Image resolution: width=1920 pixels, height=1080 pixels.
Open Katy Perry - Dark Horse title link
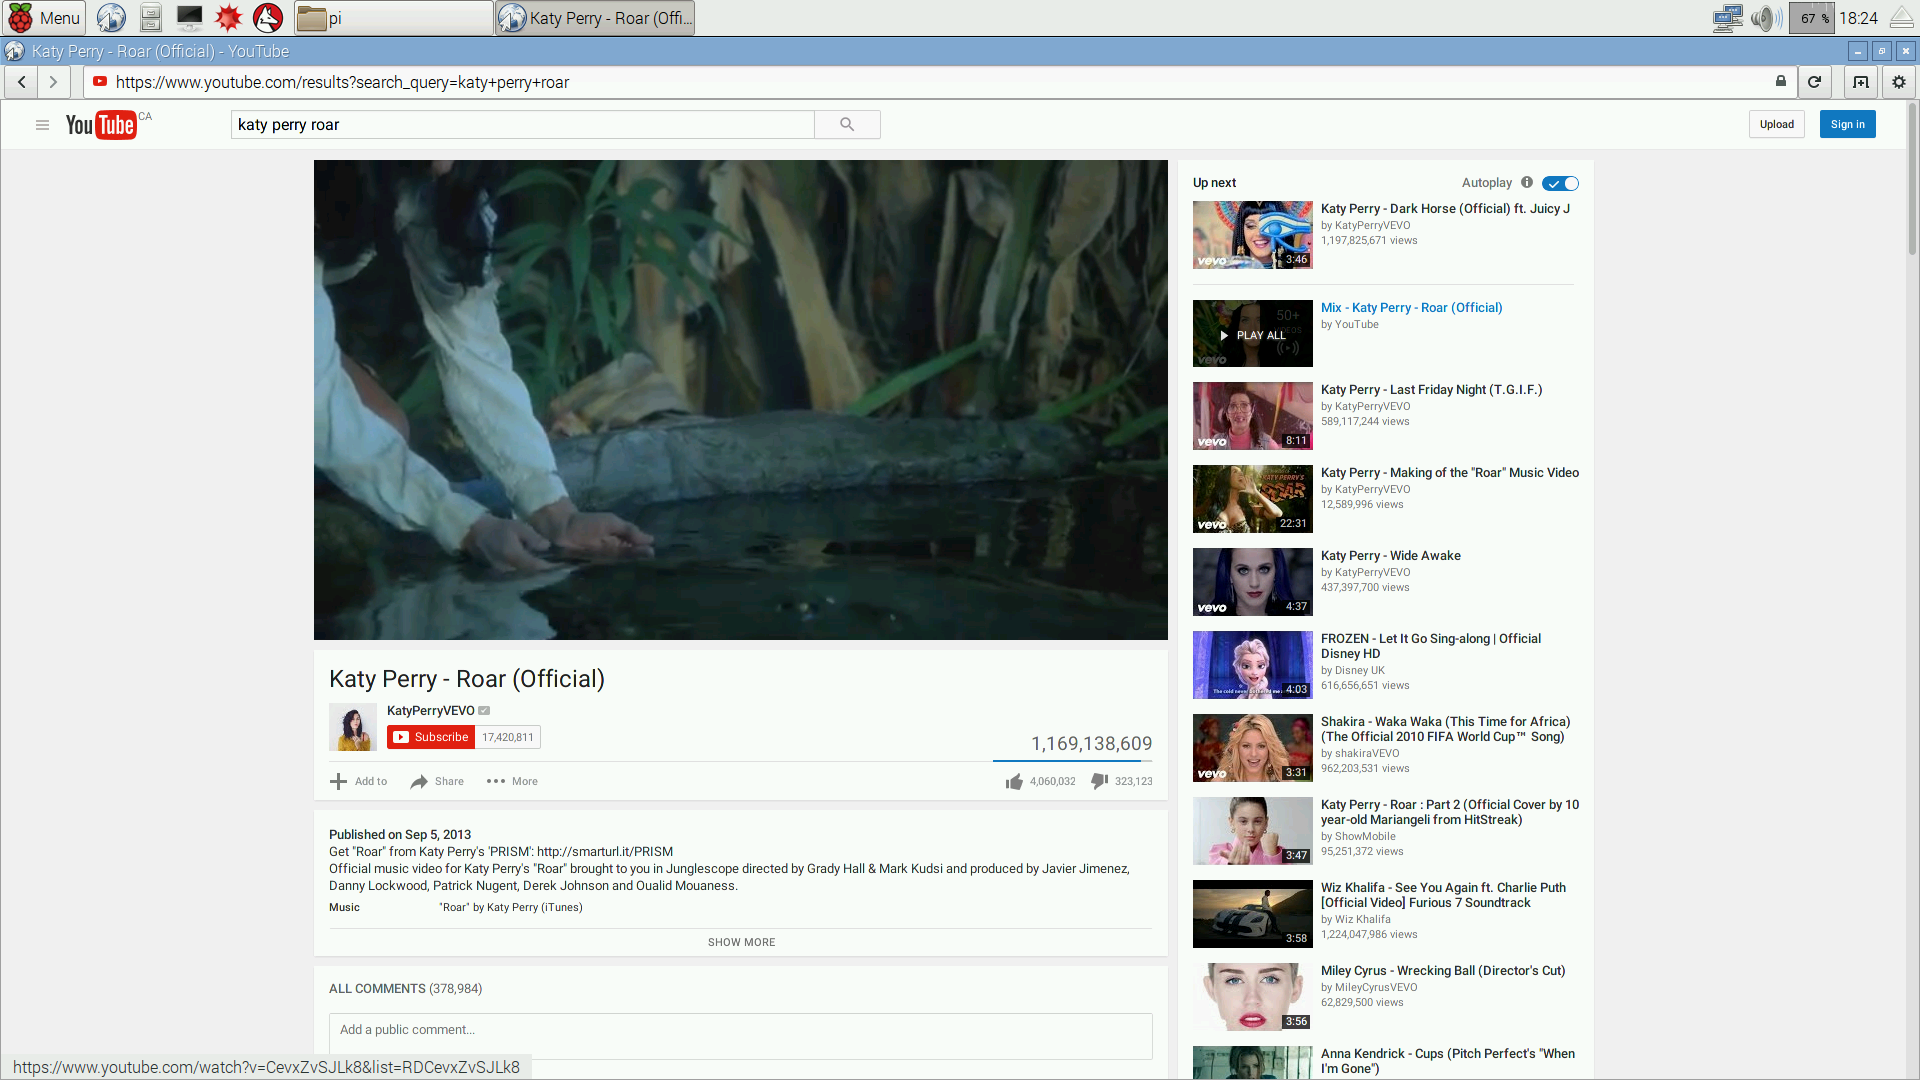[x=1445, y=209]
